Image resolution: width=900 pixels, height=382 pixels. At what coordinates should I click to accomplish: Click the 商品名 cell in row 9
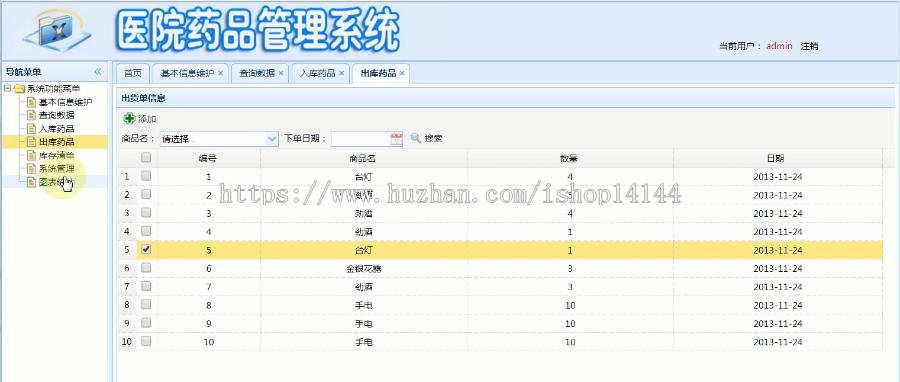tap(364, 323)
